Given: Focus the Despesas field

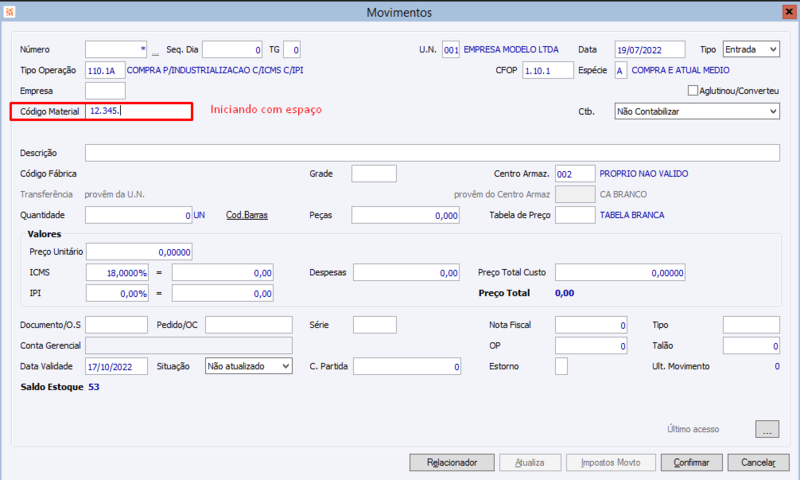Looking at the screenshot, I should click(x=407, y=272).
